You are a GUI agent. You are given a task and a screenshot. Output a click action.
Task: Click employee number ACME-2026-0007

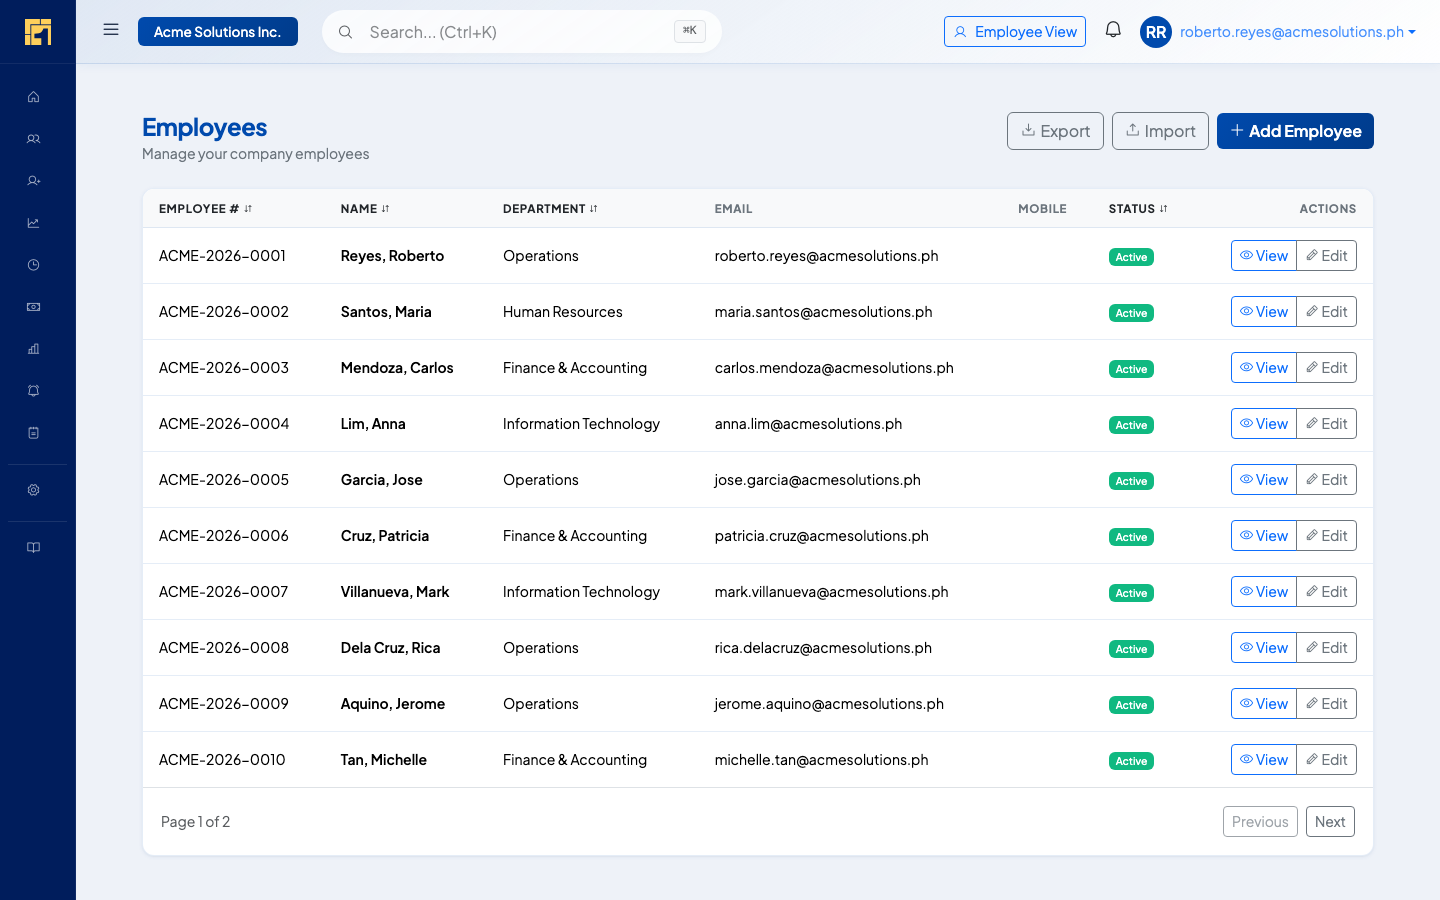tap(223, 592)
